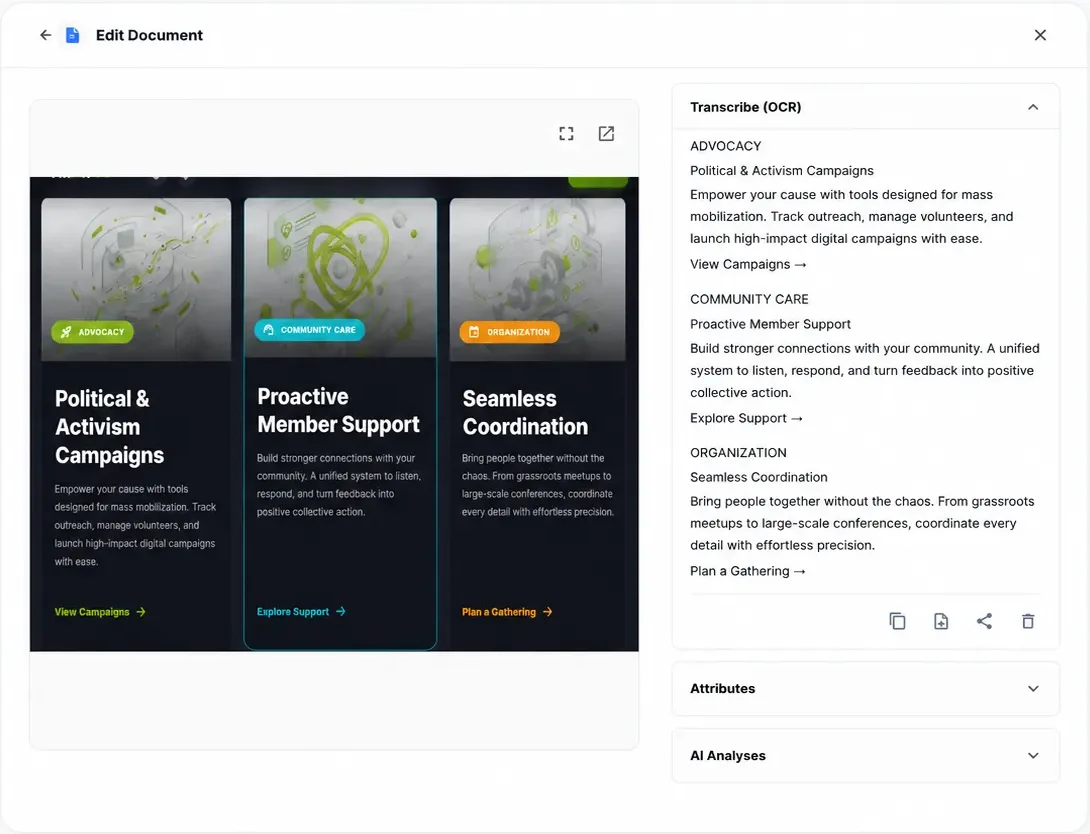Click 'Political & Activism Campaigns' heading in preview
The width and height of the screenshot is (1090, 834).
click(110, 427)
